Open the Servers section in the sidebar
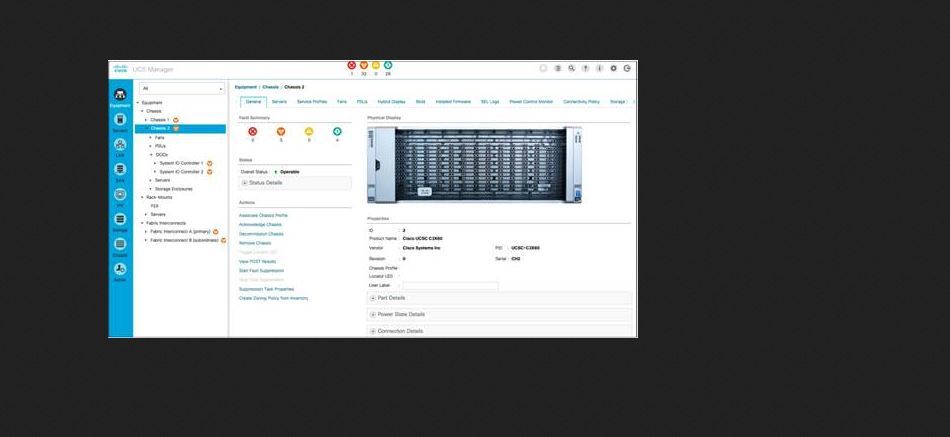The height and width of the screenshot is (437, 950). tap(120, 122)
